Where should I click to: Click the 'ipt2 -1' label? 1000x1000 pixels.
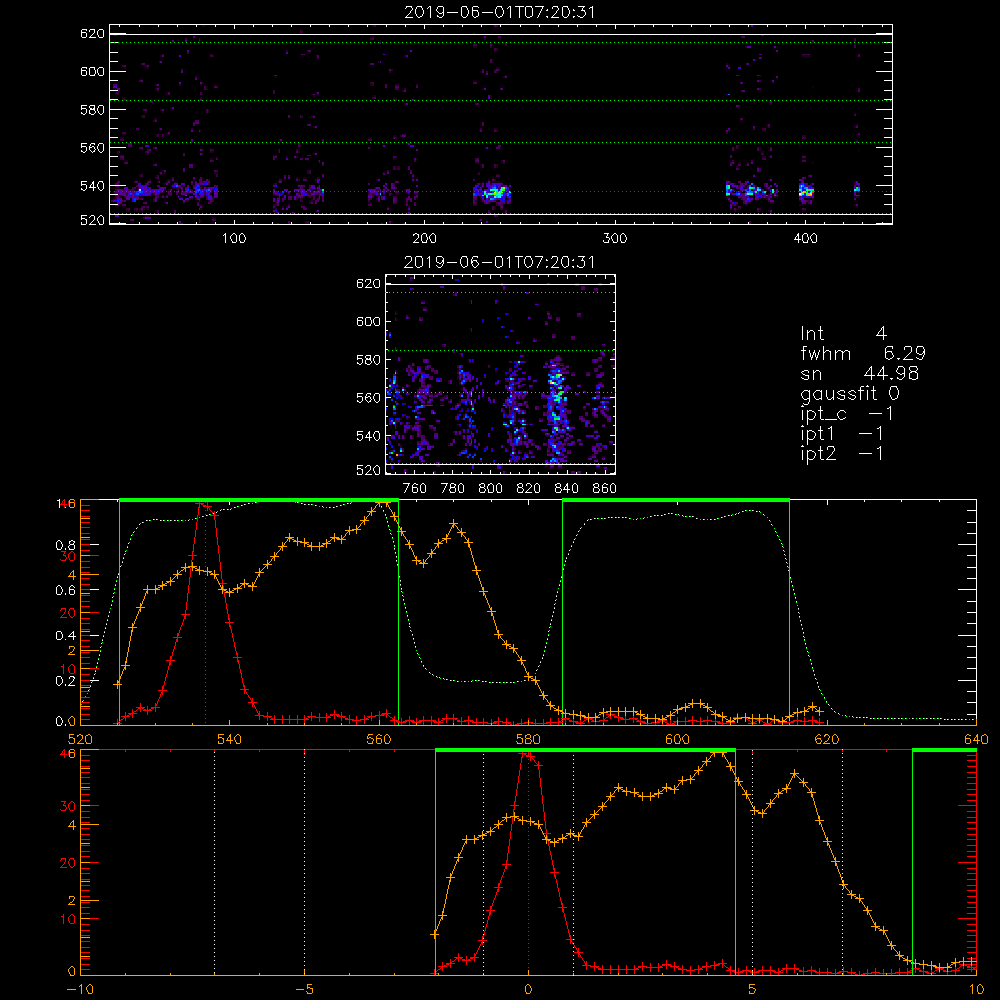(x=841, y=454)
